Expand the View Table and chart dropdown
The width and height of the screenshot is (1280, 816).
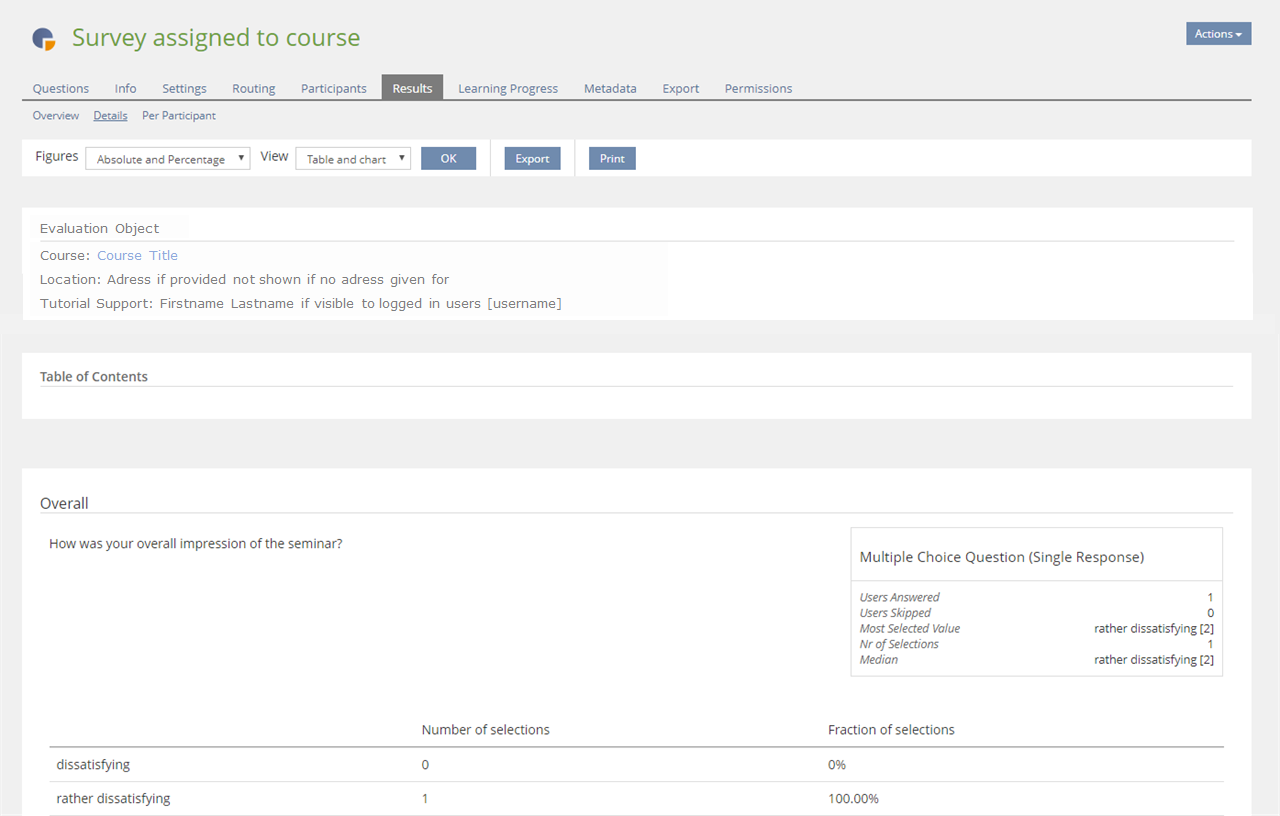pyautogui.click(x=353, y=159)
